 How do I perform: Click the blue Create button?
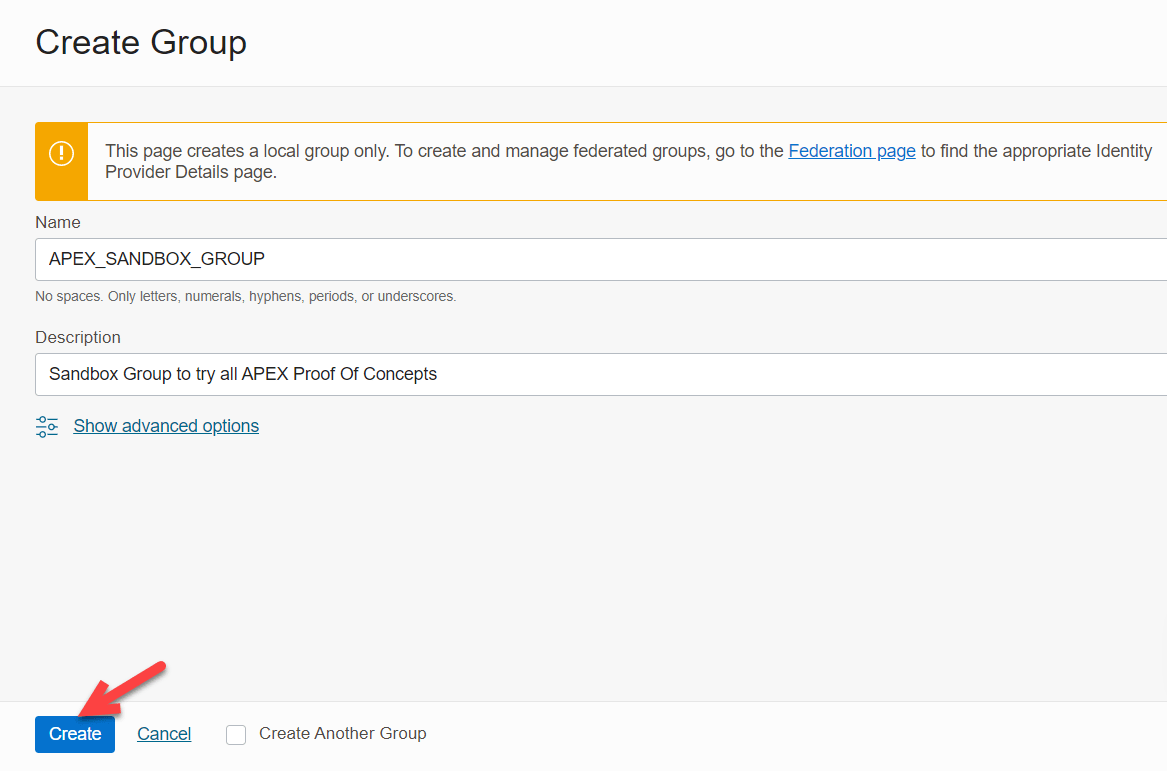coord(74,734)
